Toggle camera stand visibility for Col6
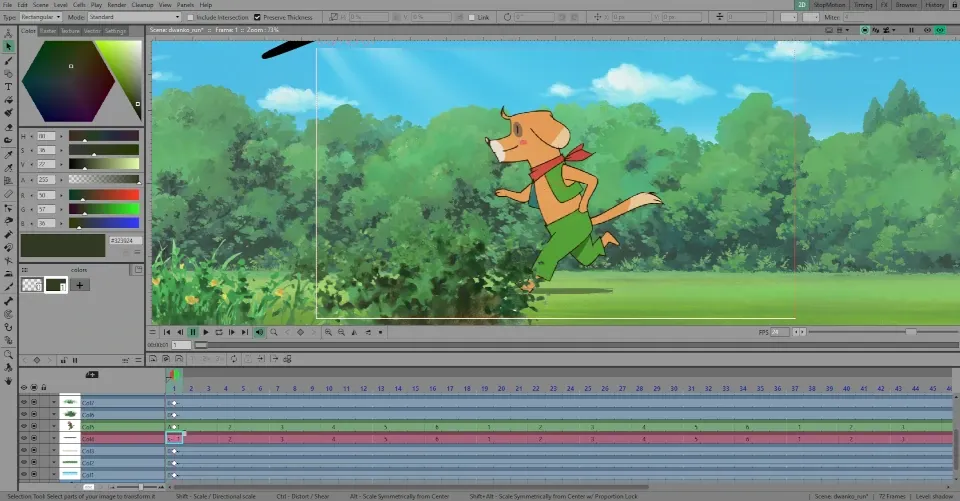The height and width of the screenshot is (501, 960). pyautogui.click(x=34, y=415)
